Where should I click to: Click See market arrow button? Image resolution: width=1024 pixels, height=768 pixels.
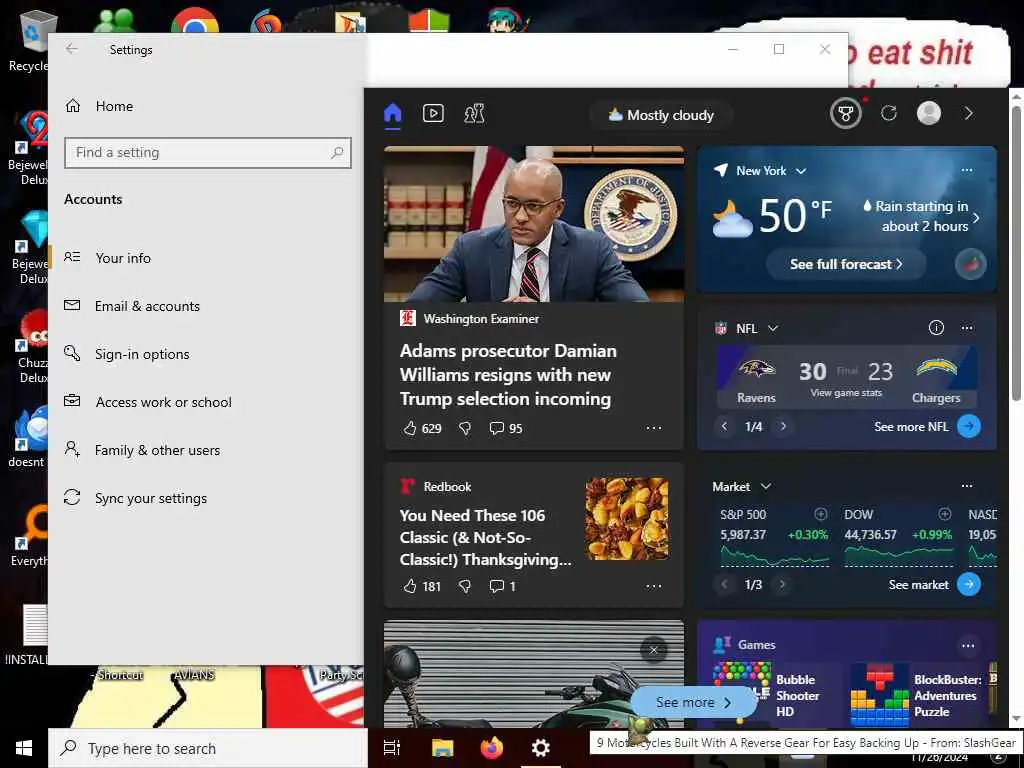tap(968, 584)
